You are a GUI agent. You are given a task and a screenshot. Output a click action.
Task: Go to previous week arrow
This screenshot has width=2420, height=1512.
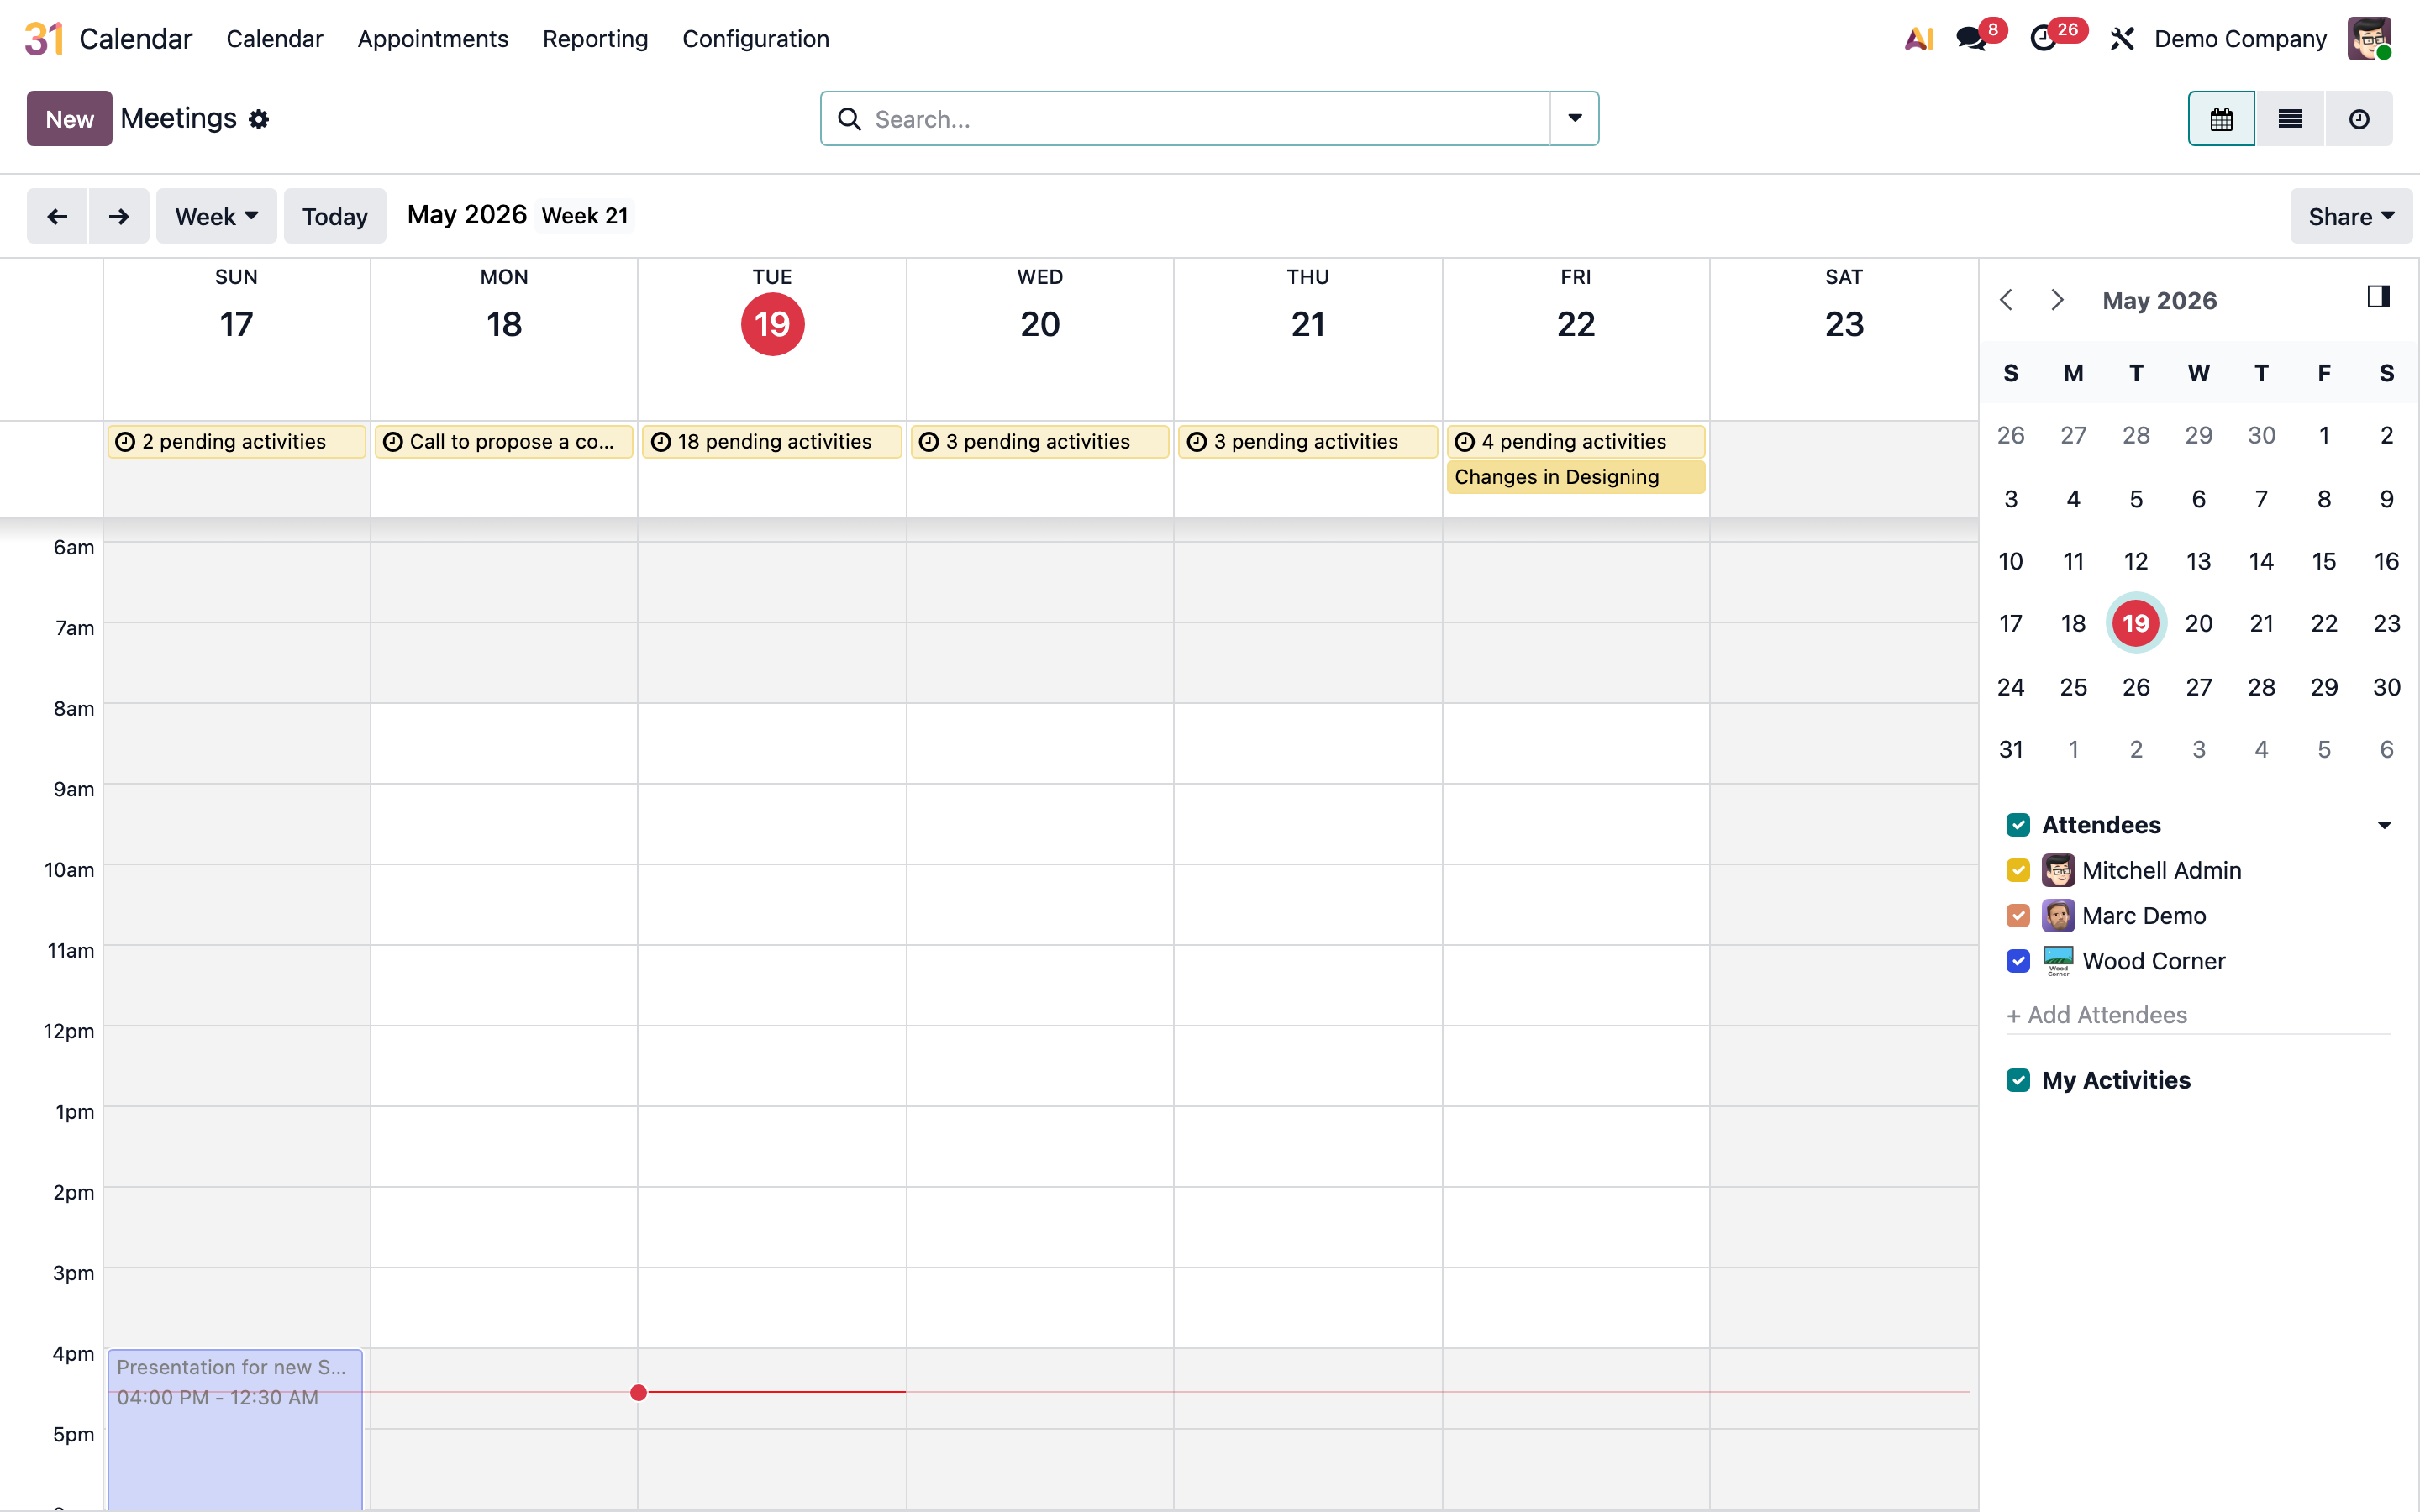pos(57,216)
